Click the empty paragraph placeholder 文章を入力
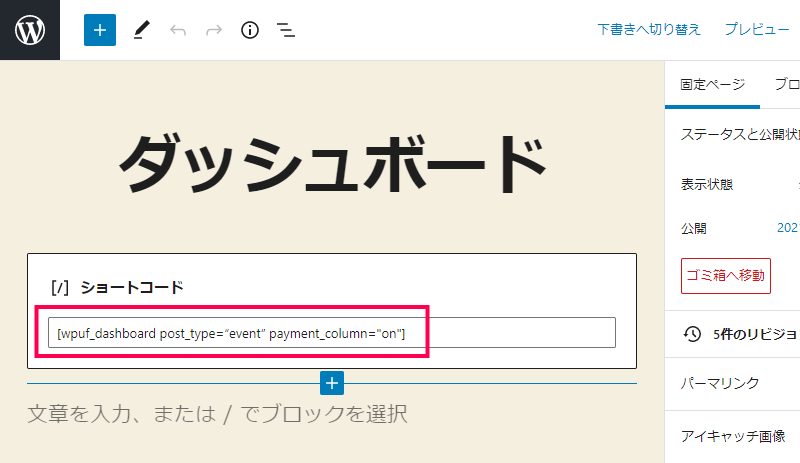The image size is (800, 463). pos(217,414)
